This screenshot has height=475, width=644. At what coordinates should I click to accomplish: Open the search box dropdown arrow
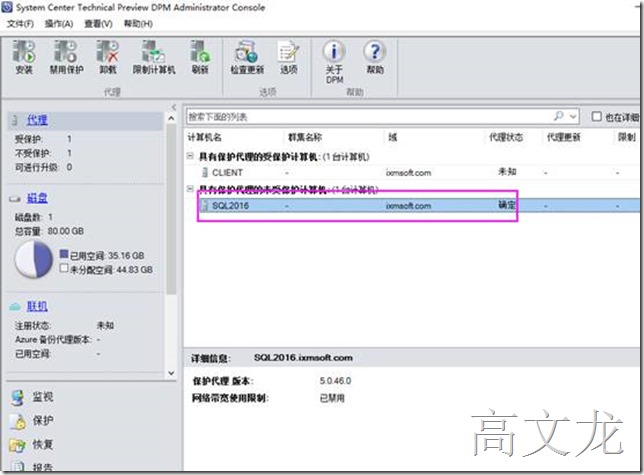[573, 117]
